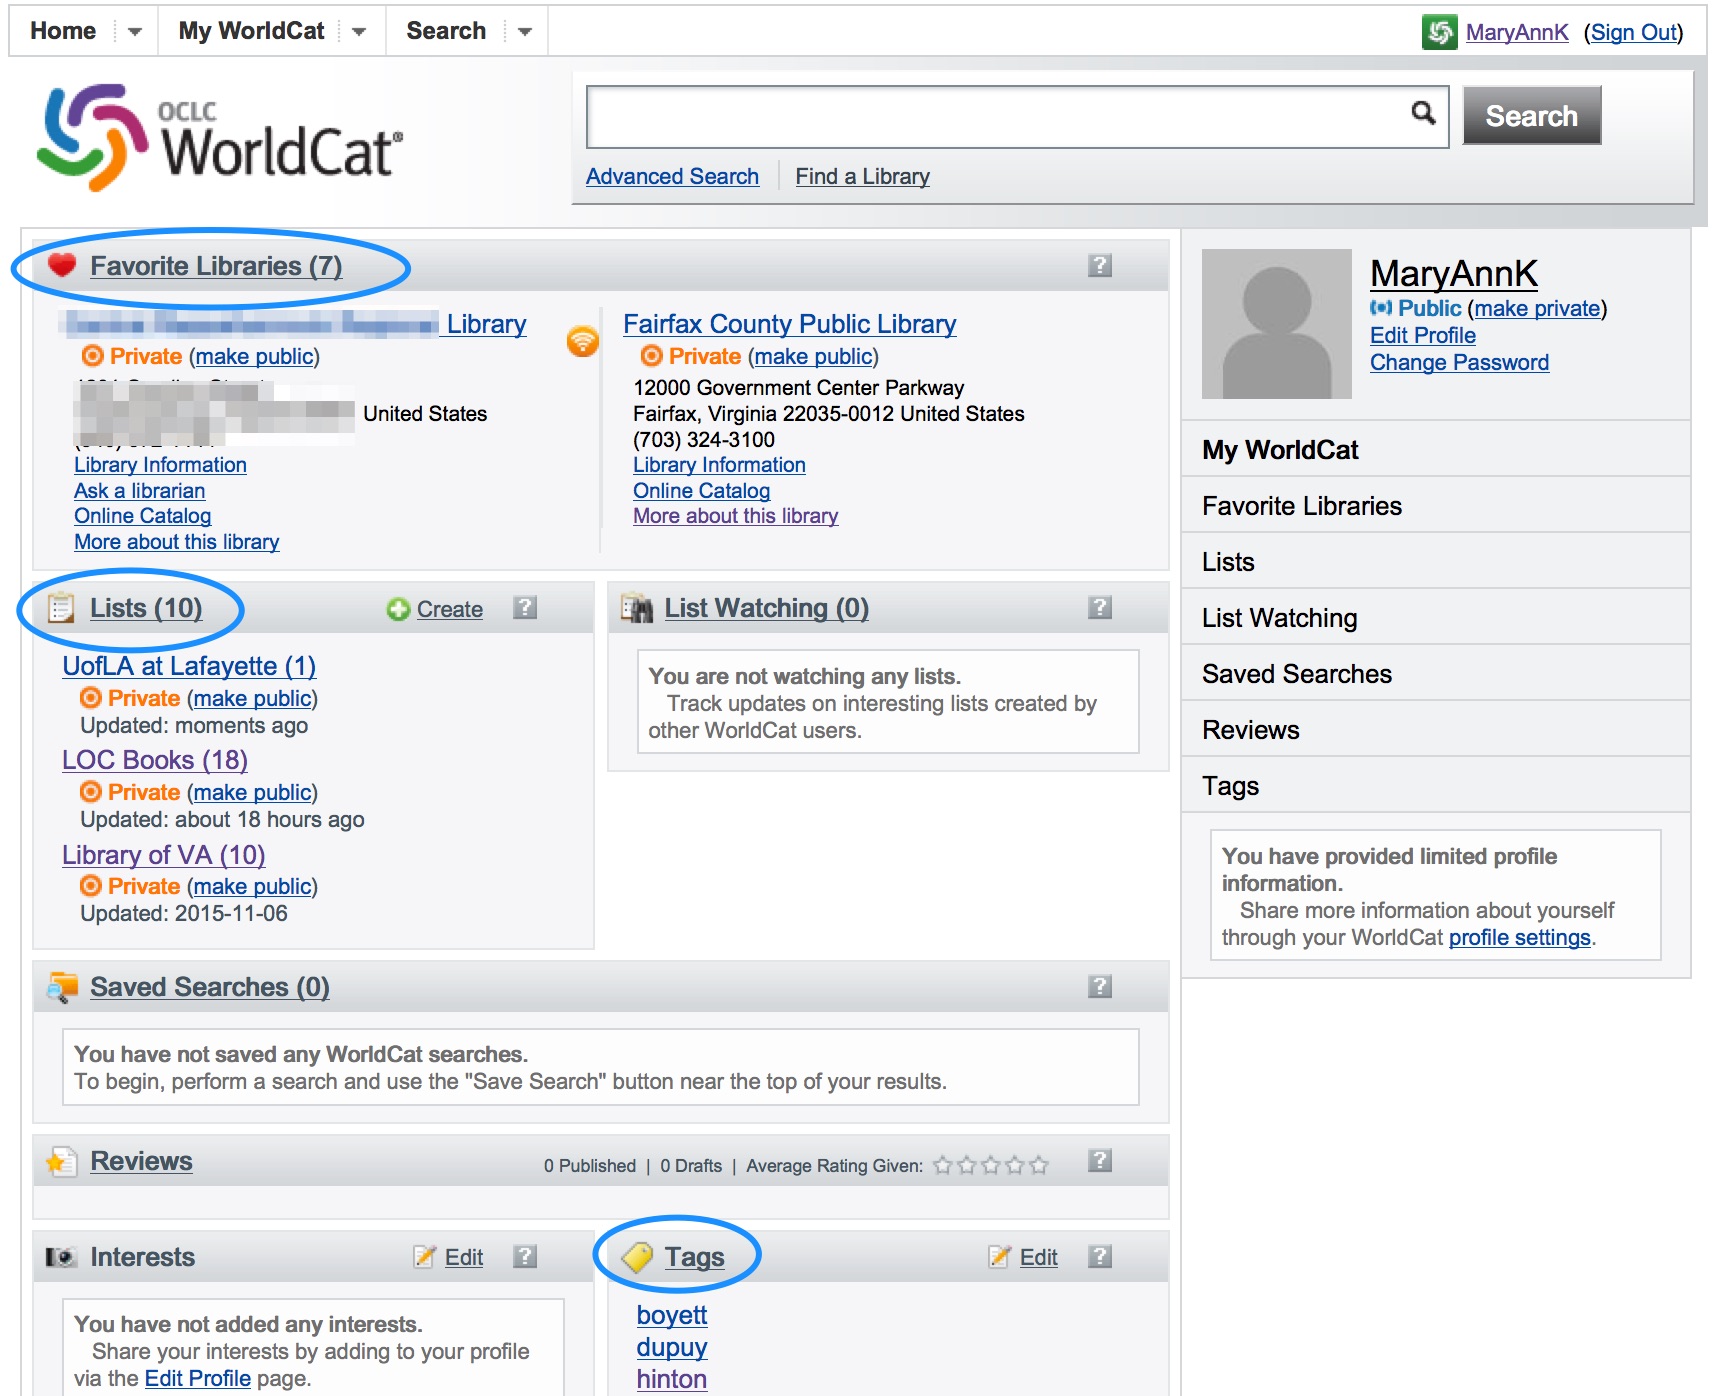Expand the Home menu dropdown arrow
Screen dimensions: 1724x1396
tap(135, 32)
